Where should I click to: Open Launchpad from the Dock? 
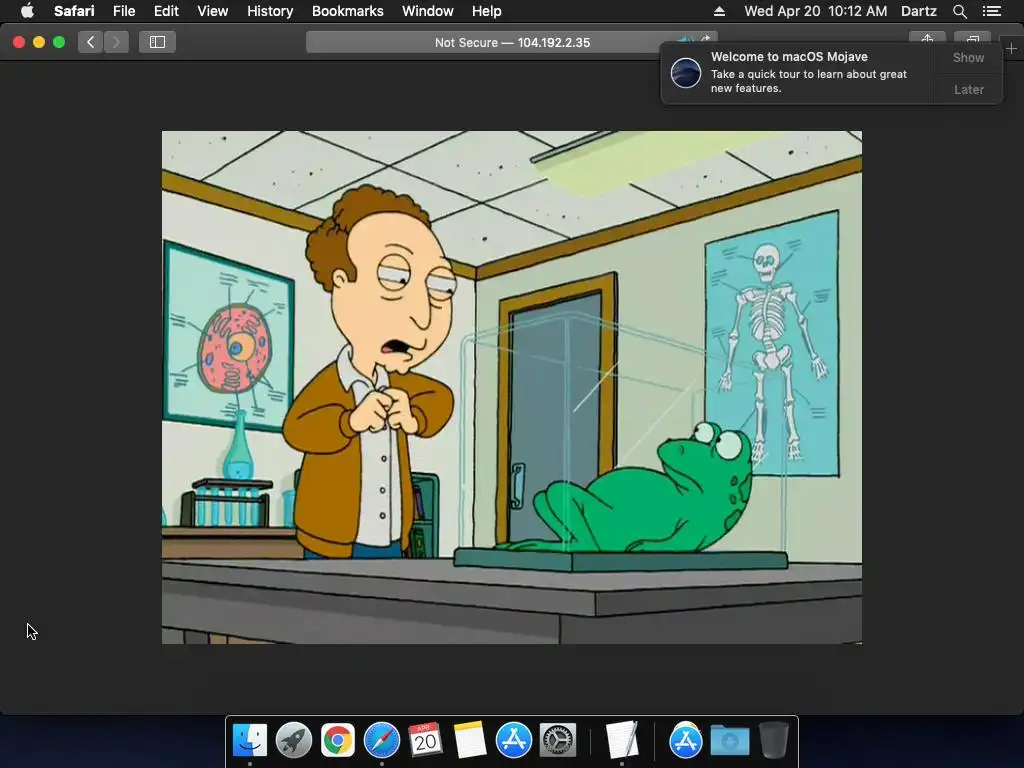pyautogui.click(x=293, y=740)
